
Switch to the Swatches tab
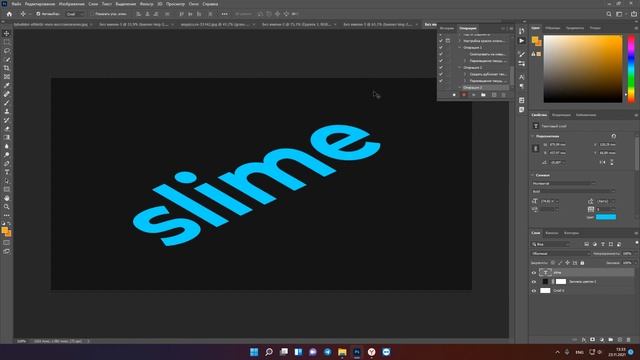point(553,28)
